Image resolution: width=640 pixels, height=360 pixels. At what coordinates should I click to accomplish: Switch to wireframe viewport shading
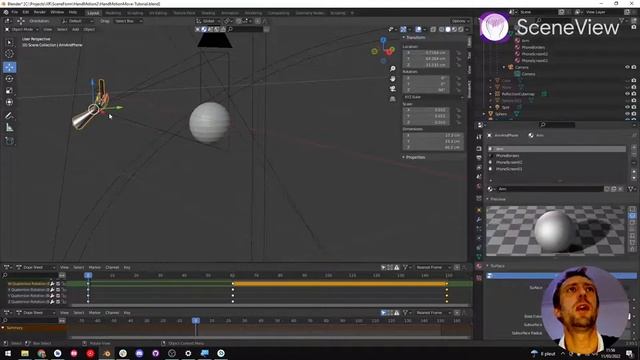(442, 29)
